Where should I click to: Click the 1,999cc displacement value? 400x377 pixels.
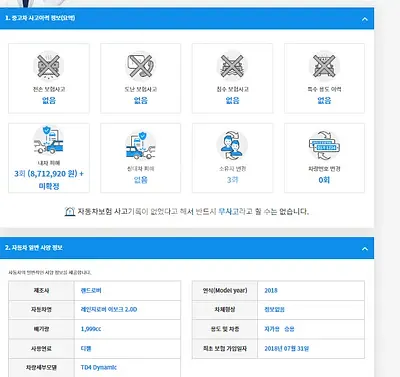[x=91, y=329]
